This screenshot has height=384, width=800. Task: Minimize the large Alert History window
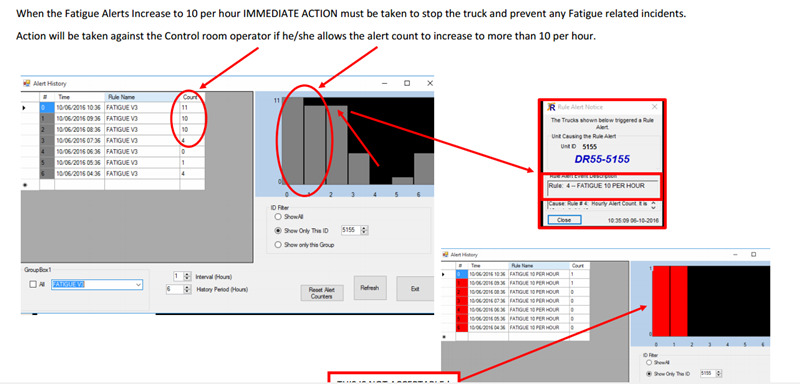(x=384, y=83)
